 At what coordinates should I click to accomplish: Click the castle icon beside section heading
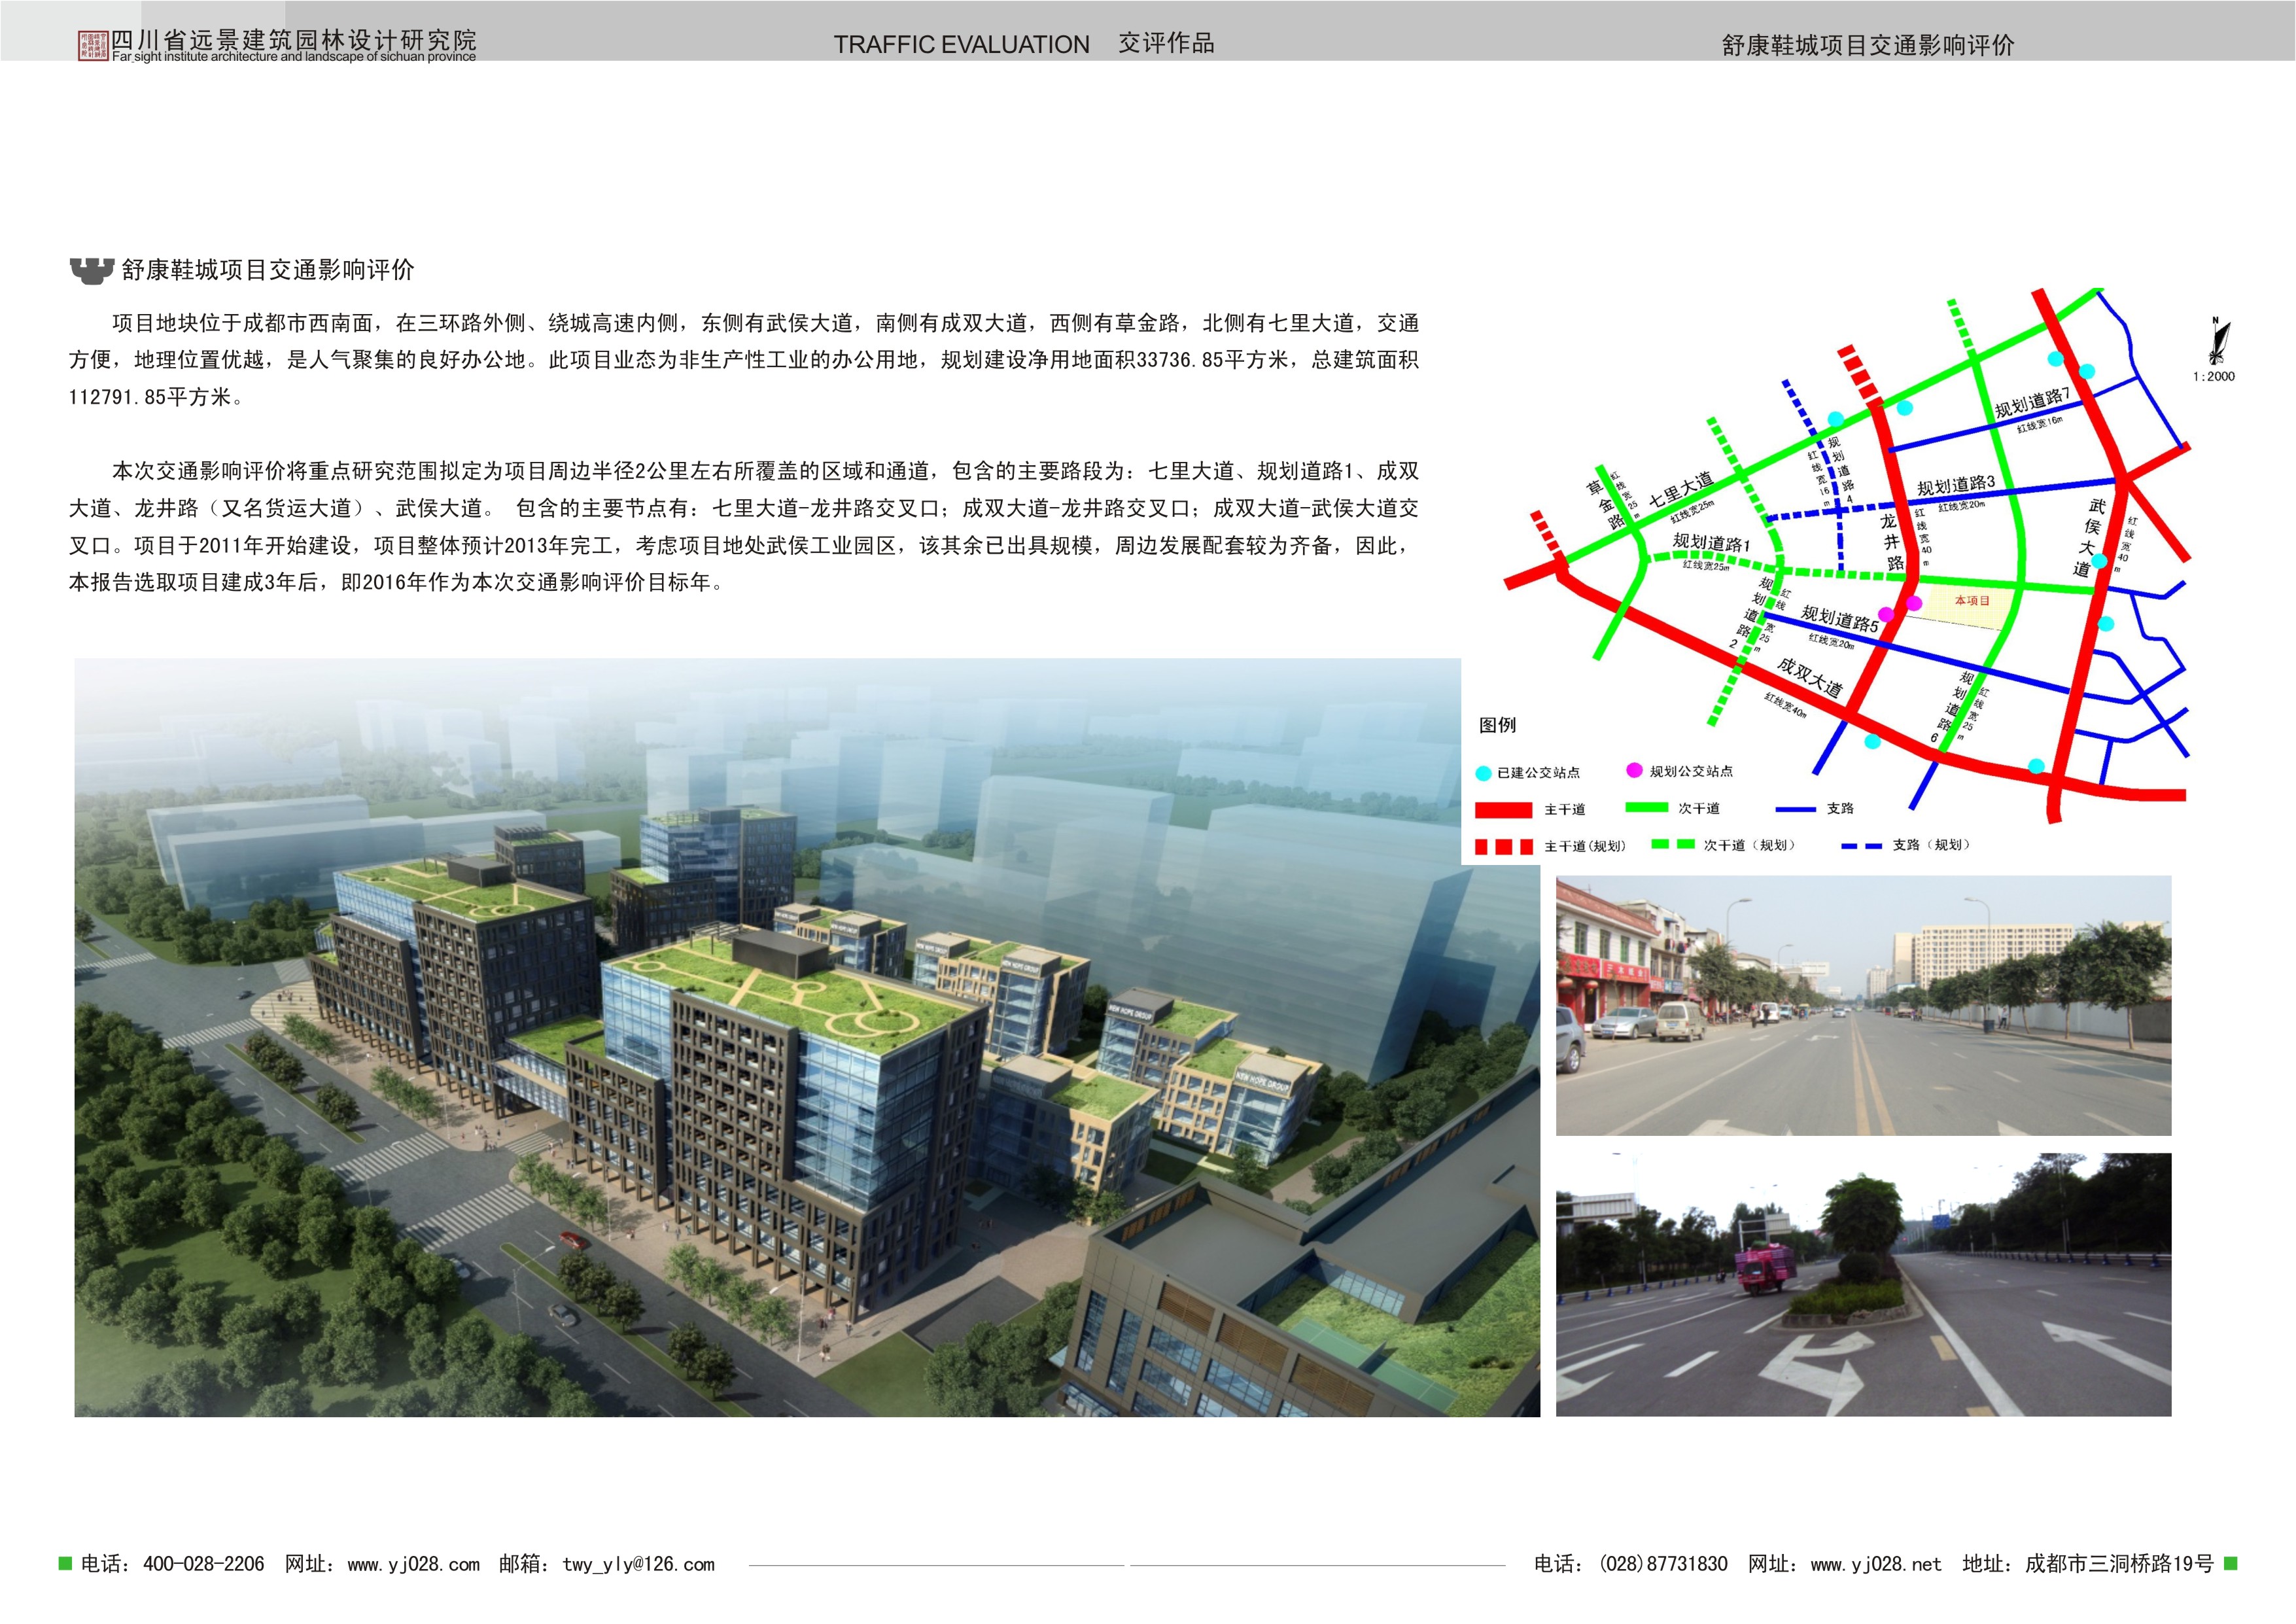pos(91,270)
